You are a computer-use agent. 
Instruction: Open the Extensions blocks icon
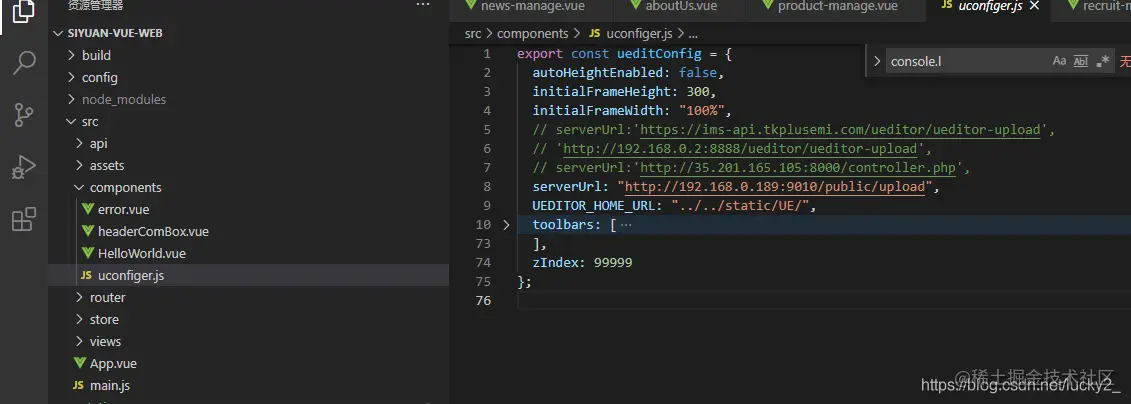24,219
